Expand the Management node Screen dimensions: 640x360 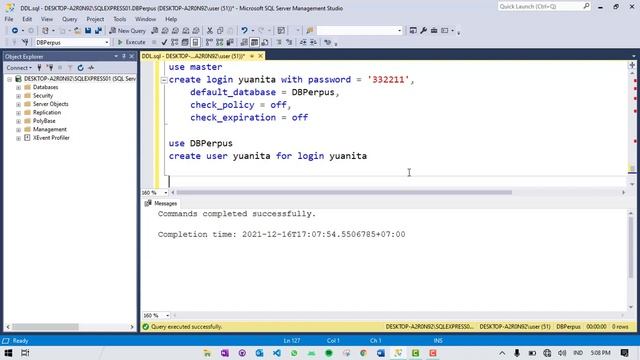click(x=18, y=129)
